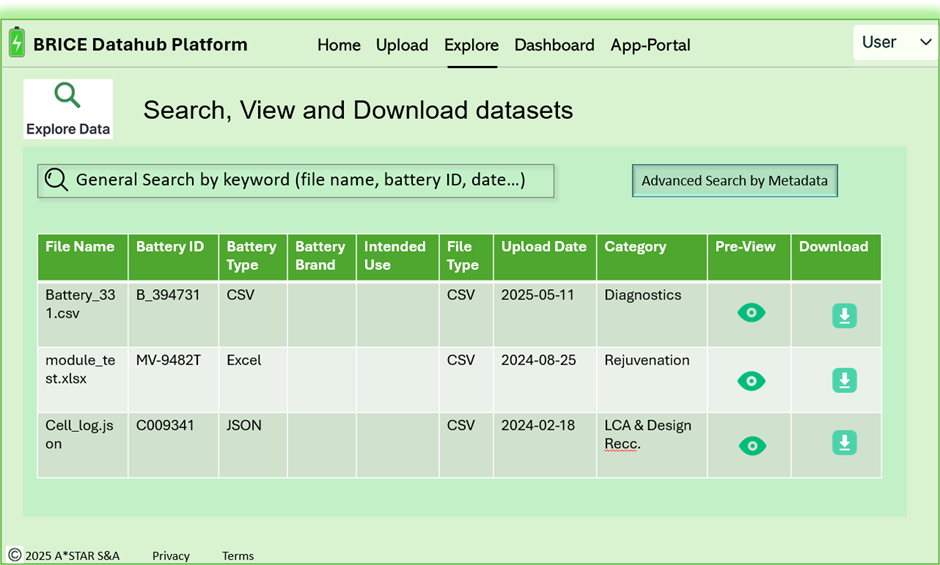
Task: Download the Battery_331.csv file
Action: 844,315
